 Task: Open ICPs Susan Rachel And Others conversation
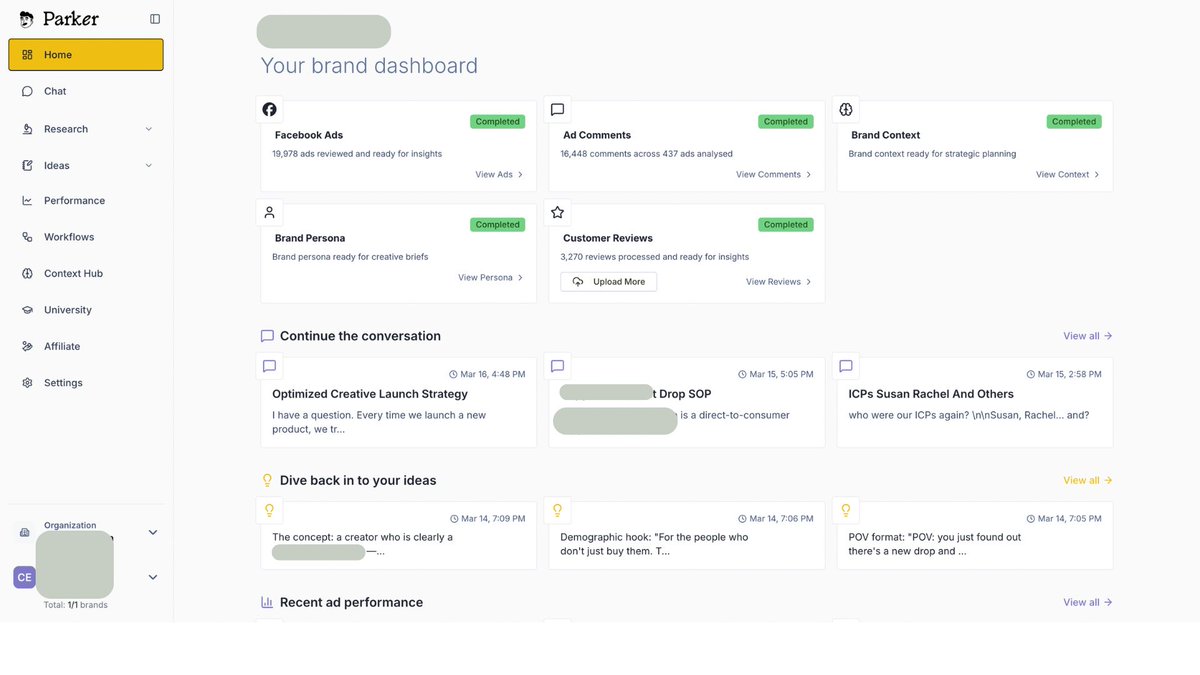coord(975,402)
